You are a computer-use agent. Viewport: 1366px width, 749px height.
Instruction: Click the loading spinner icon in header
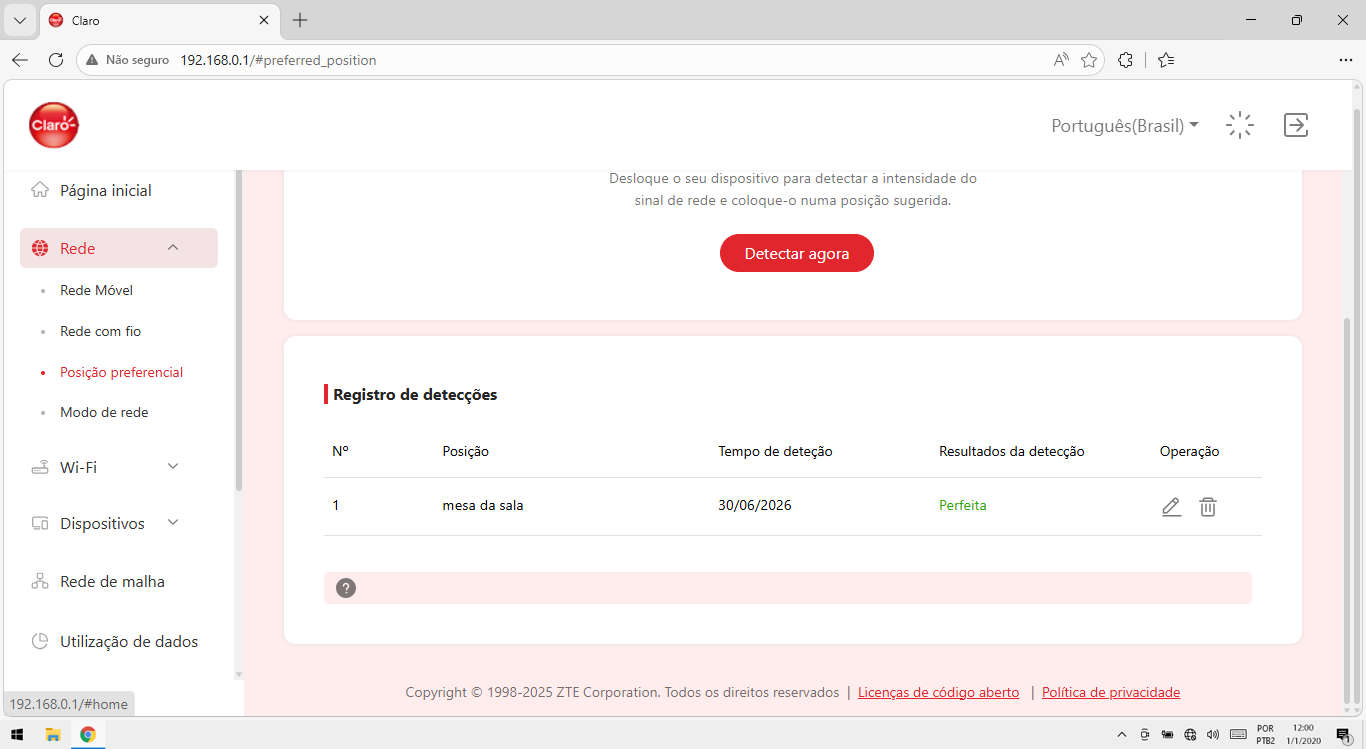(x=1240, y=125)
